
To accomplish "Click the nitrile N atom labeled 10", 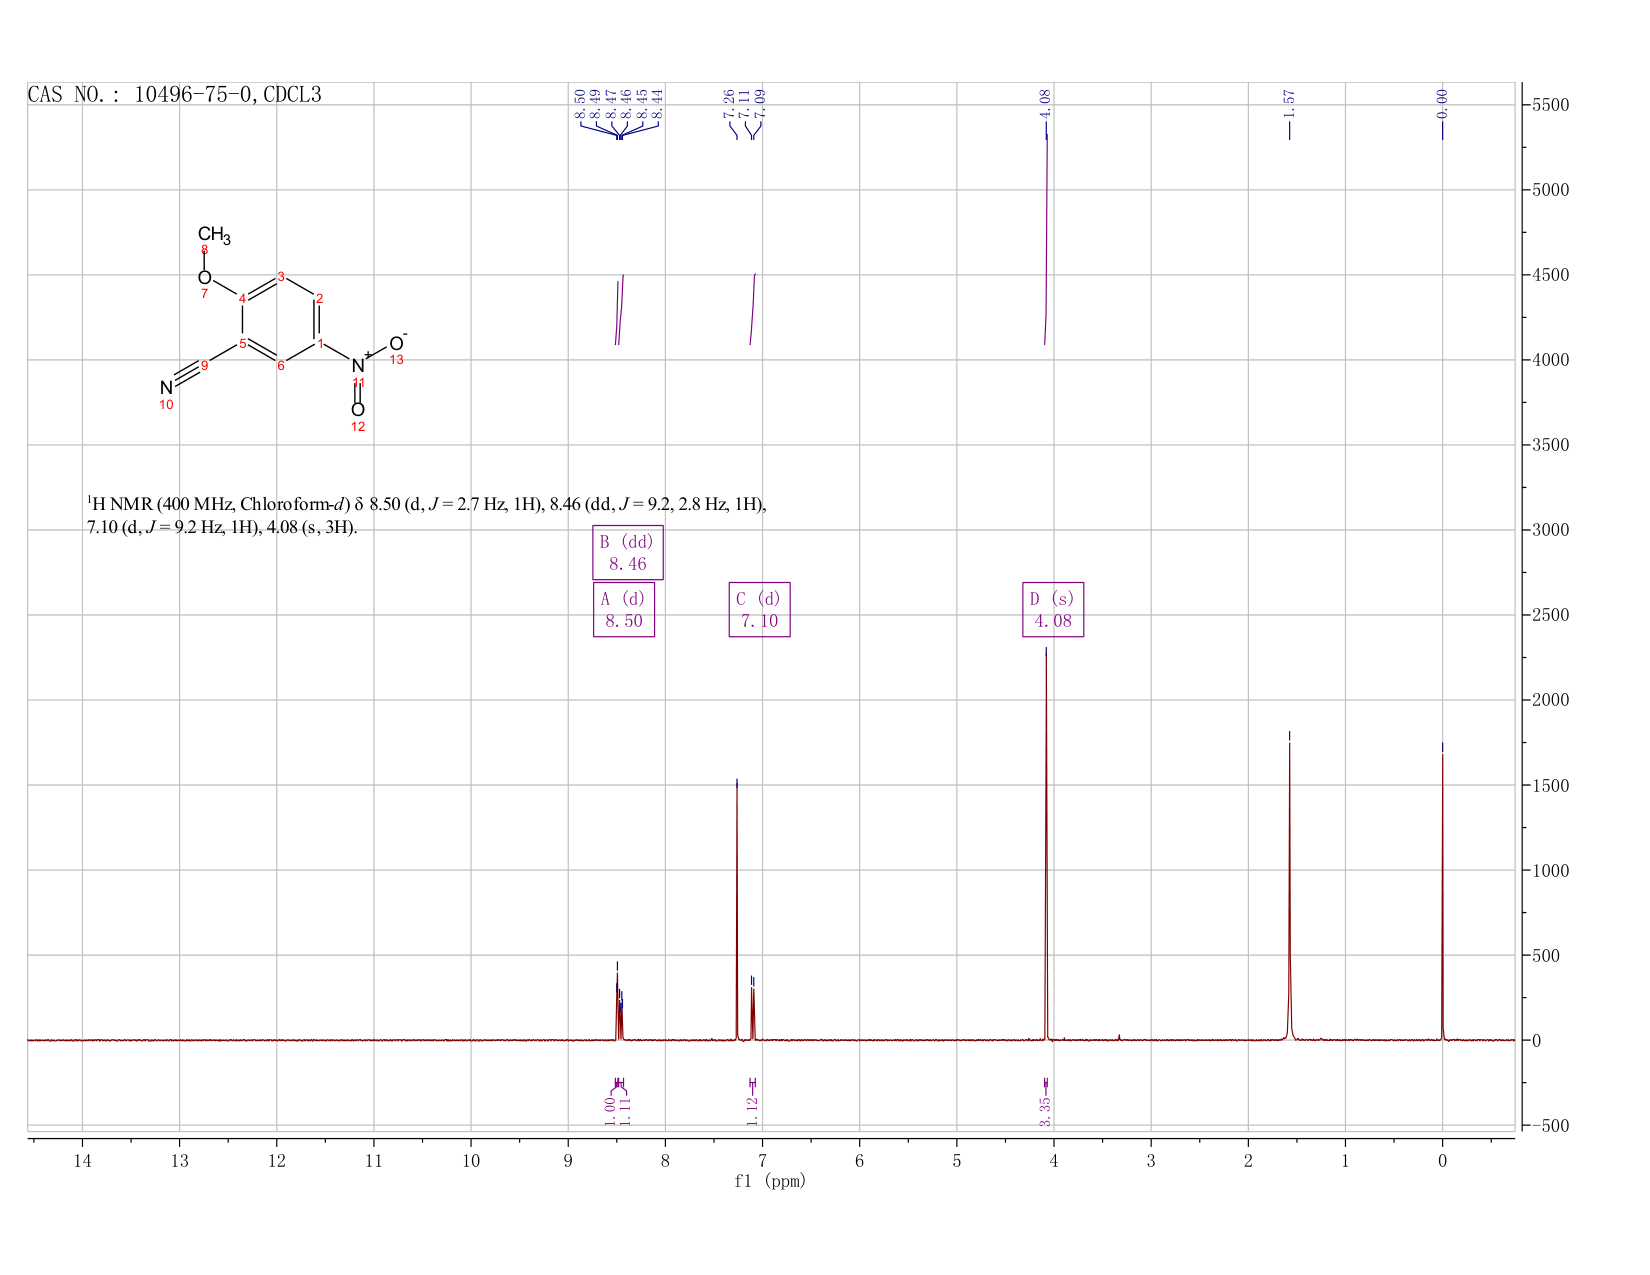I will click(166, 387).
